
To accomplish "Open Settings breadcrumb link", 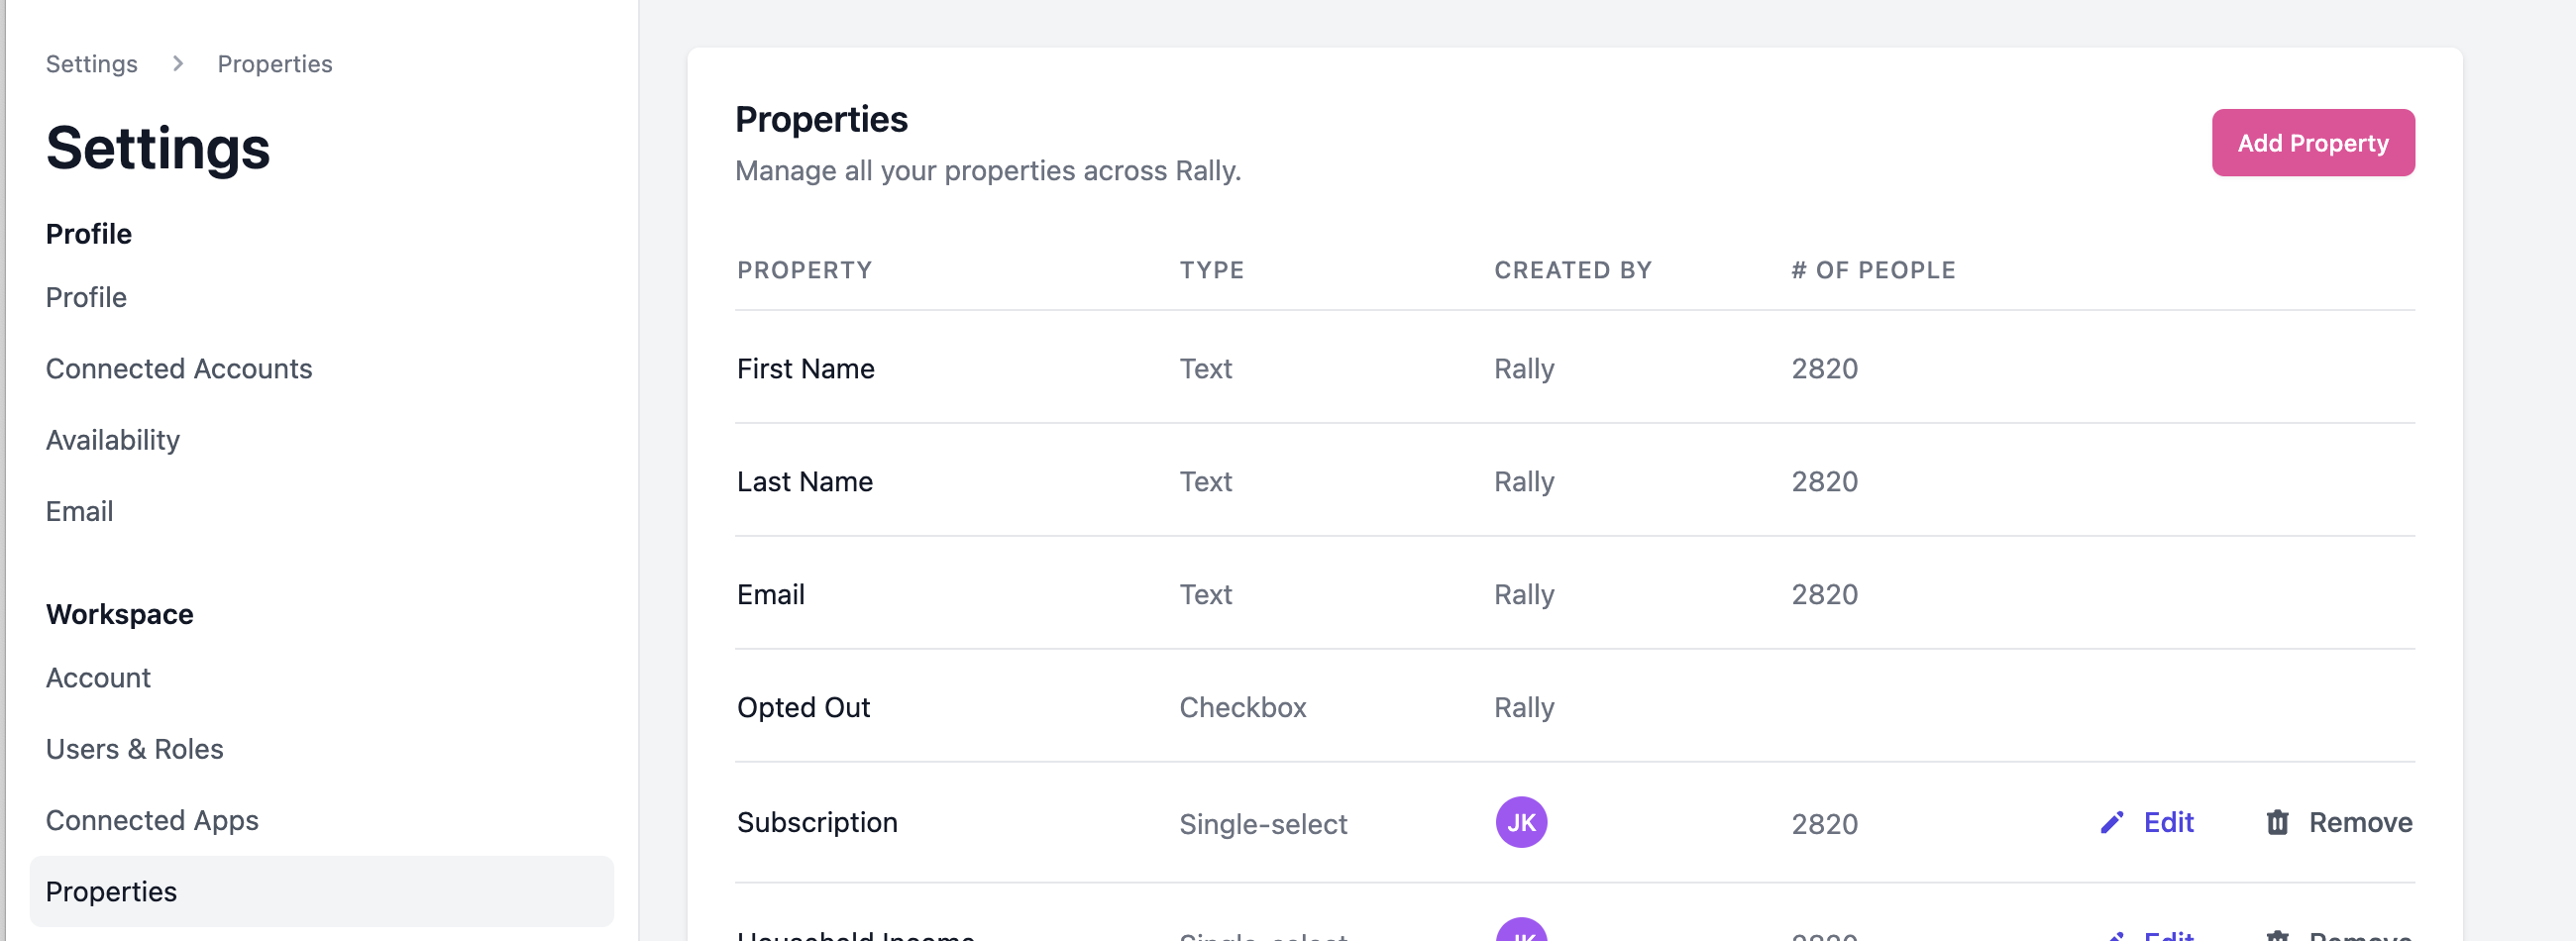I will tap(91, 64).
